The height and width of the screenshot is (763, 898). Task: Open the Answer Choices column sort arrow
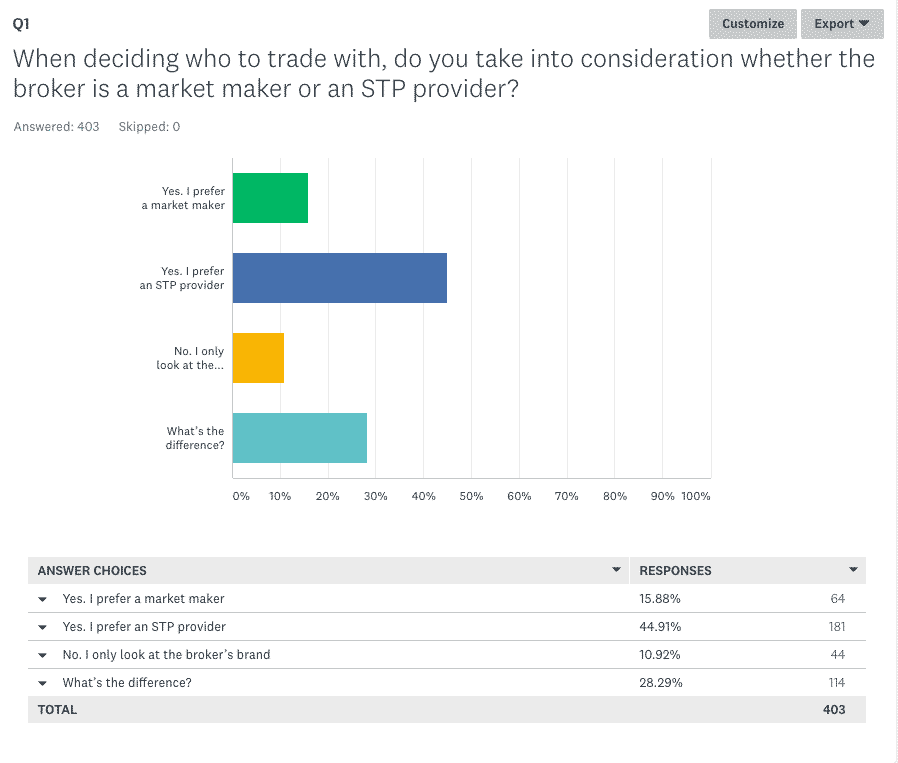point(616,570)
